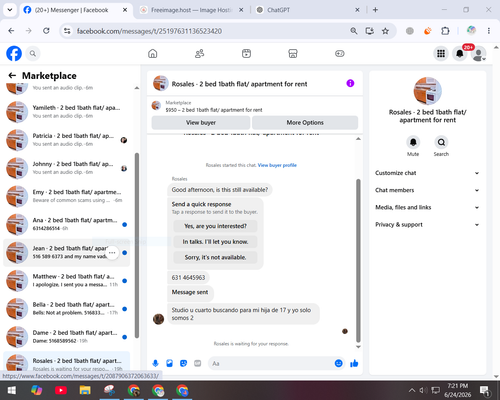Open the Friends icon in top navigation
Screen dimensions: 500x400
(x=199, y=53)
